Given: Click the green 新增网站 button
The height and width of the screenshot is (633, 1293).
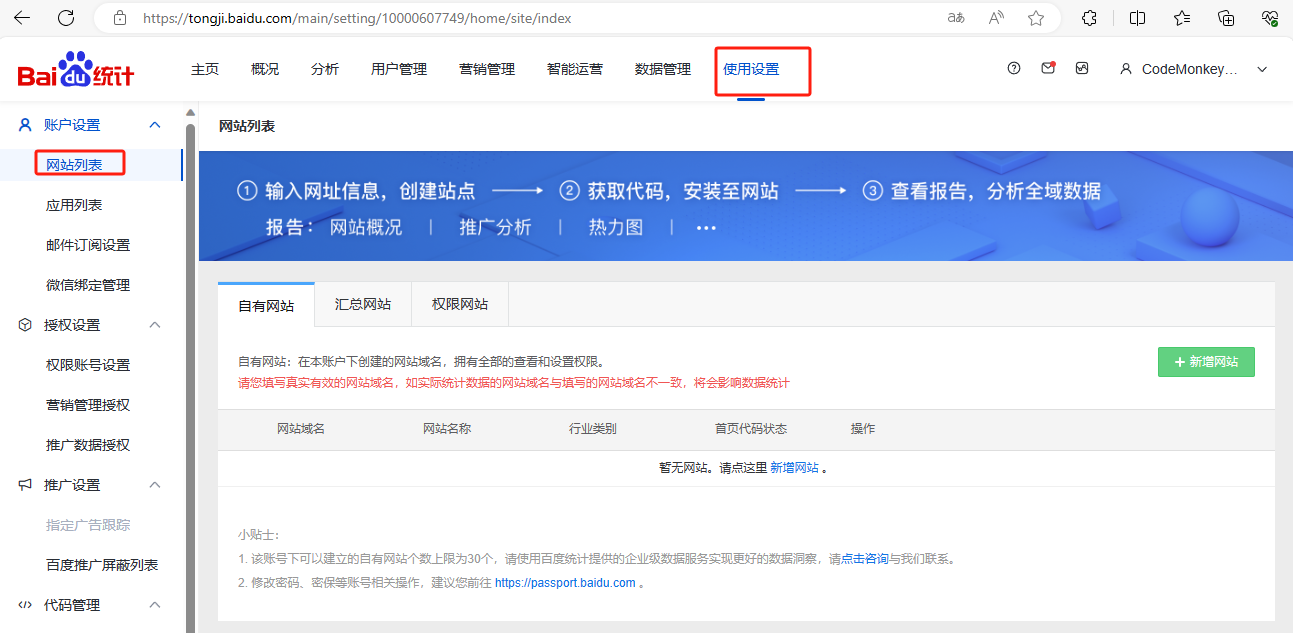Looking at the screenshot, I should tap(1206, 362).
